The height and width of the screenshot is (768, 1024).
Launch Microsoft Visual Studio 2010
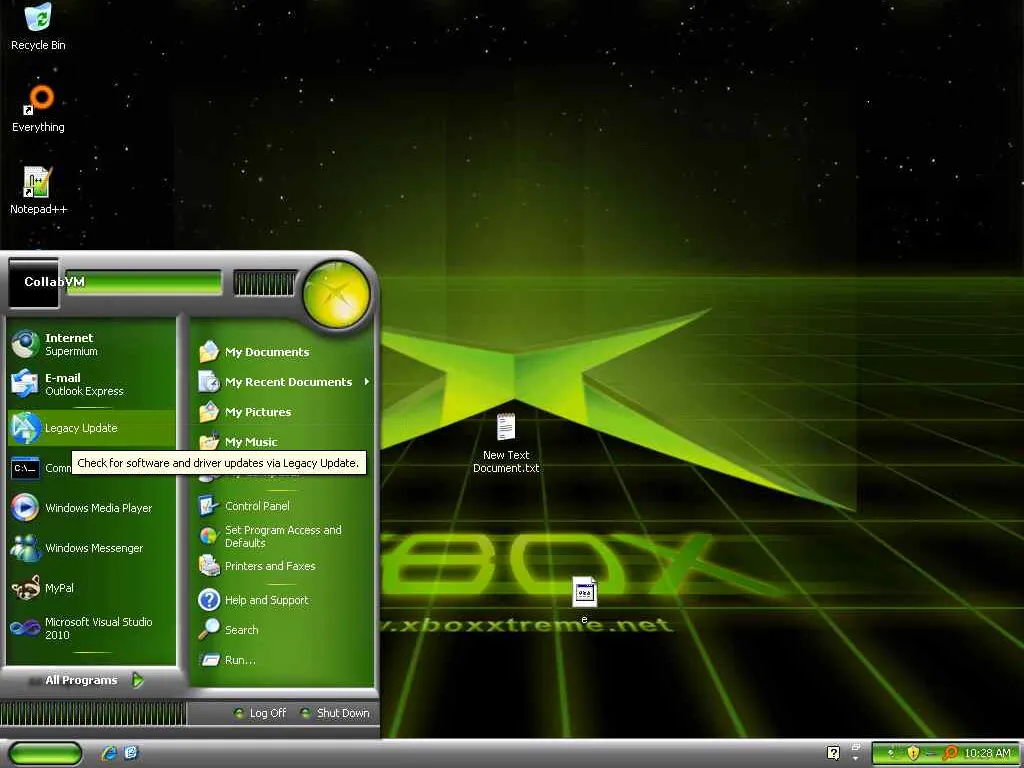point(91,628)
